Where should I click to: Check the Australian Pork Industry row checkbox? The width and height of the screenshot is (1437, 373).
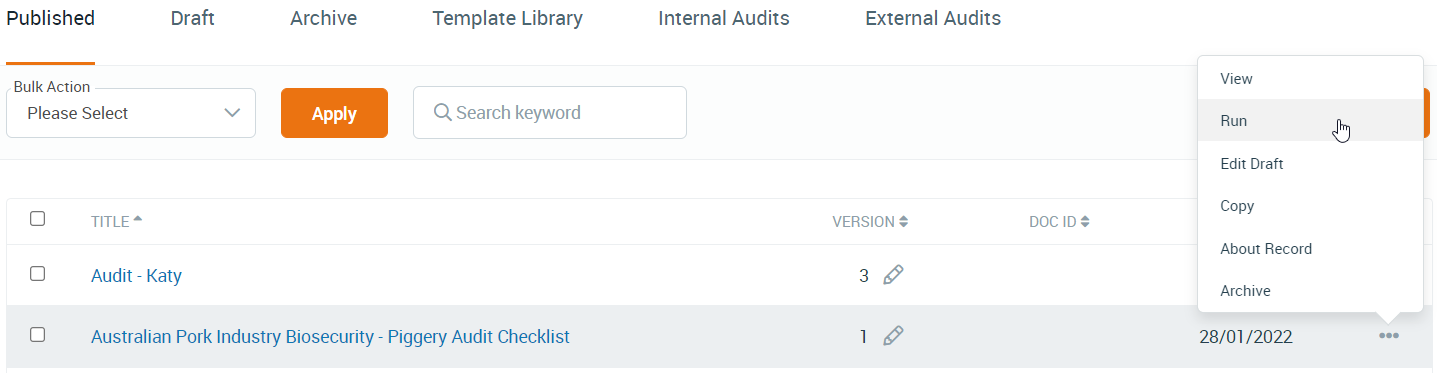[x=37, y=335]
